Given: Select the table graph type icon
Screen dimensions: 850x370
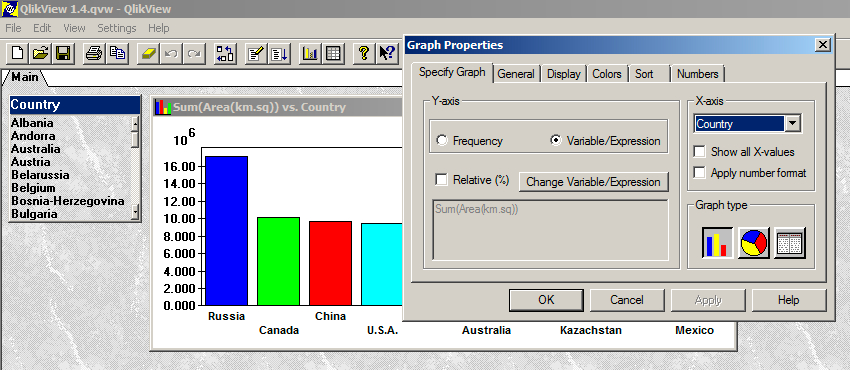Looking at the screenshot, I should coord(789,243).
